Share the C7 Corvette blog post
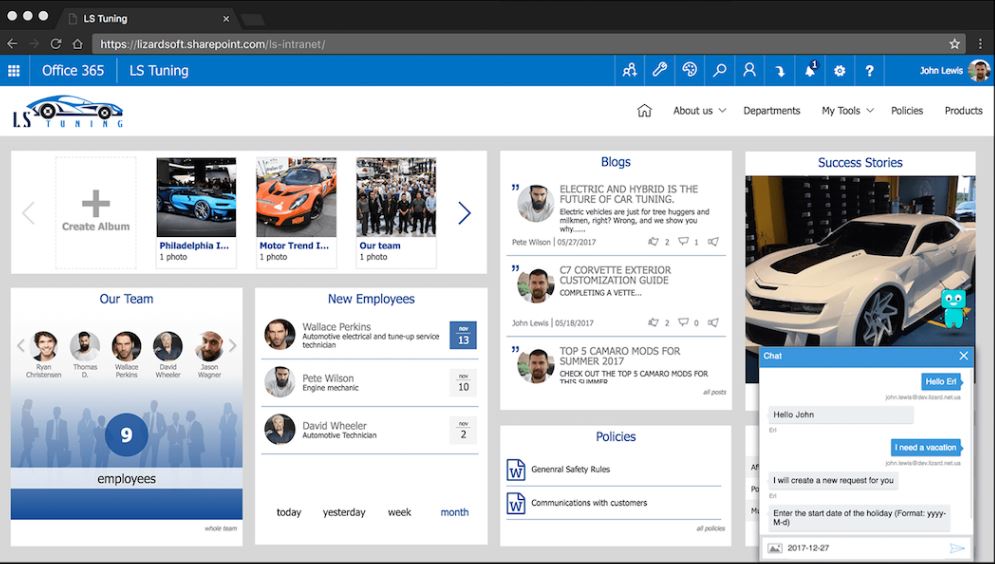 [713, 322]
